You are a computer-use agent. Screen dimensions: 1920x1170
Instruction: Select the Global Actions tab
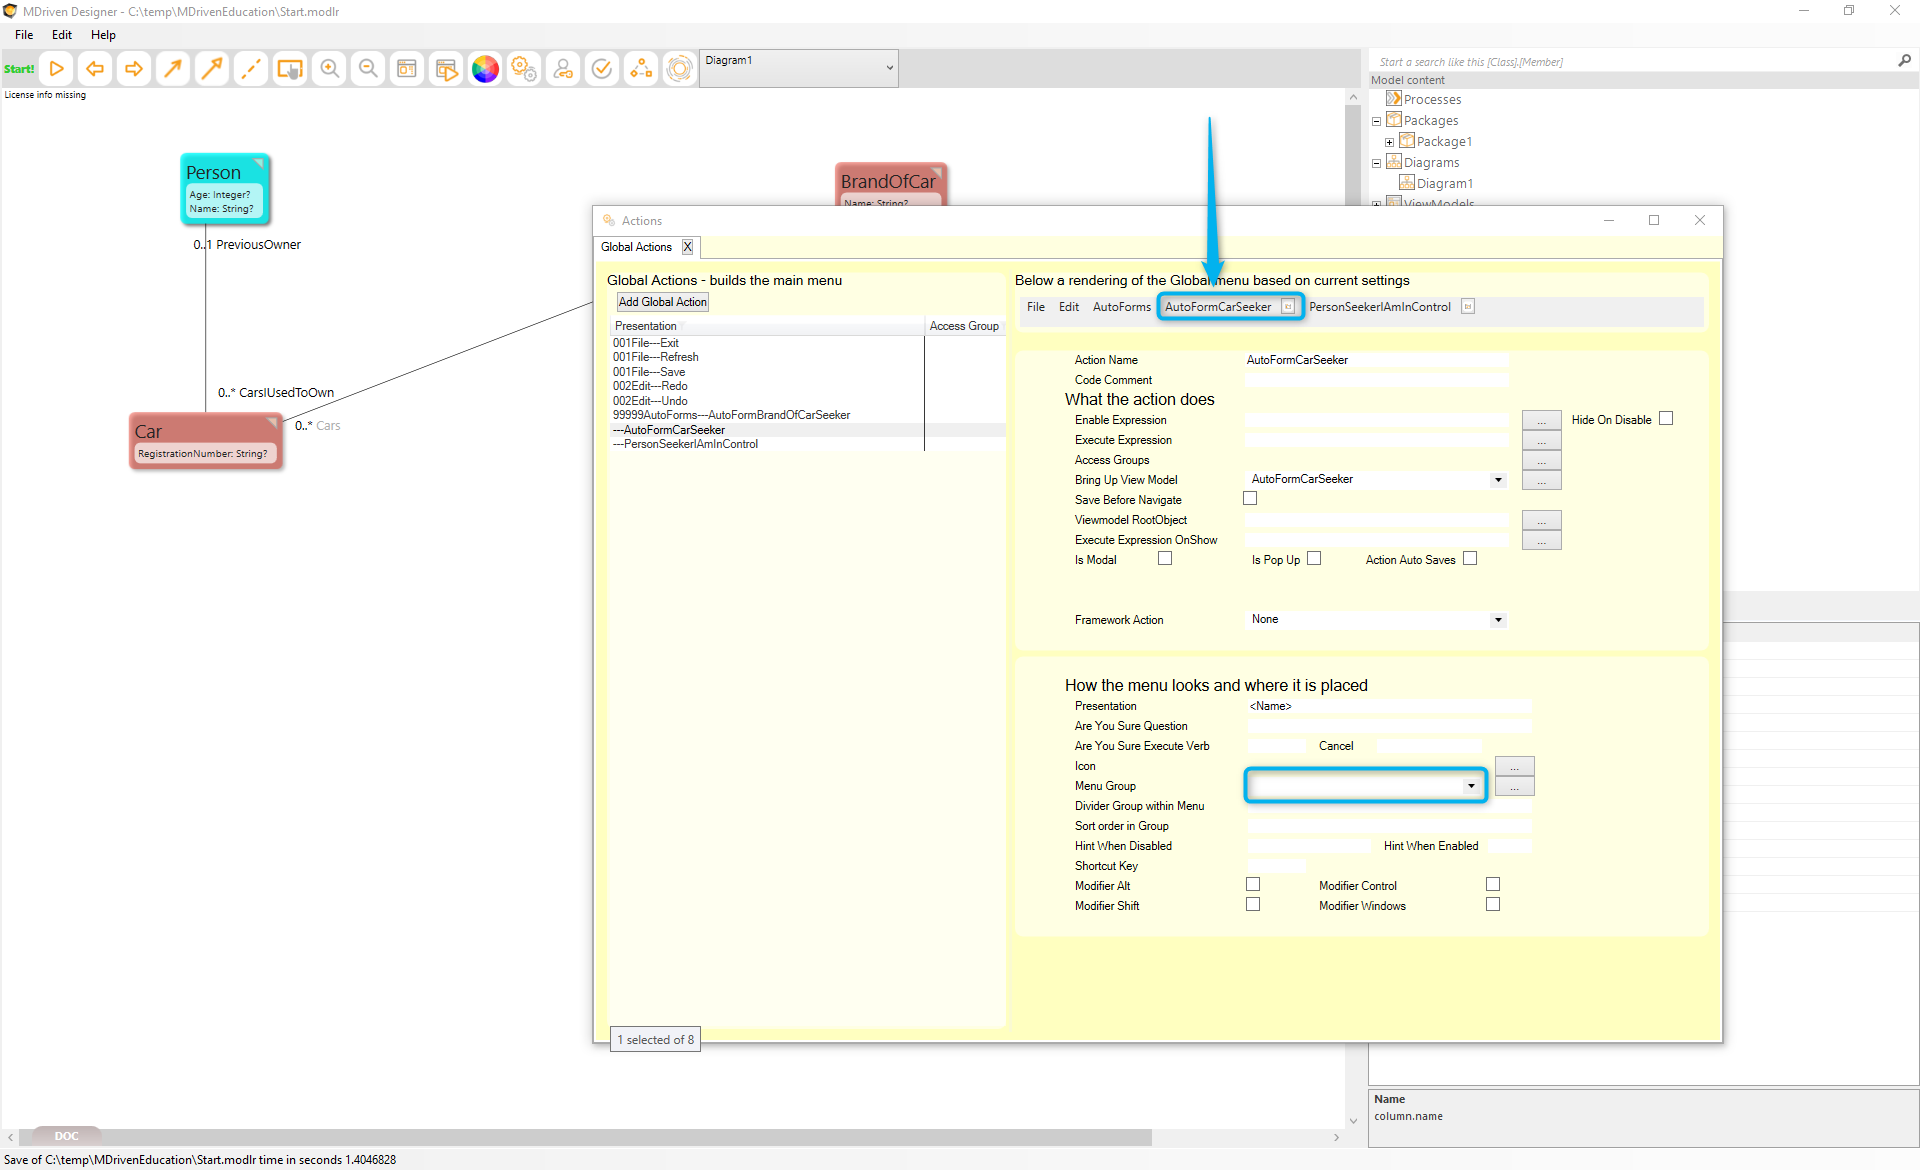[637, 247]
